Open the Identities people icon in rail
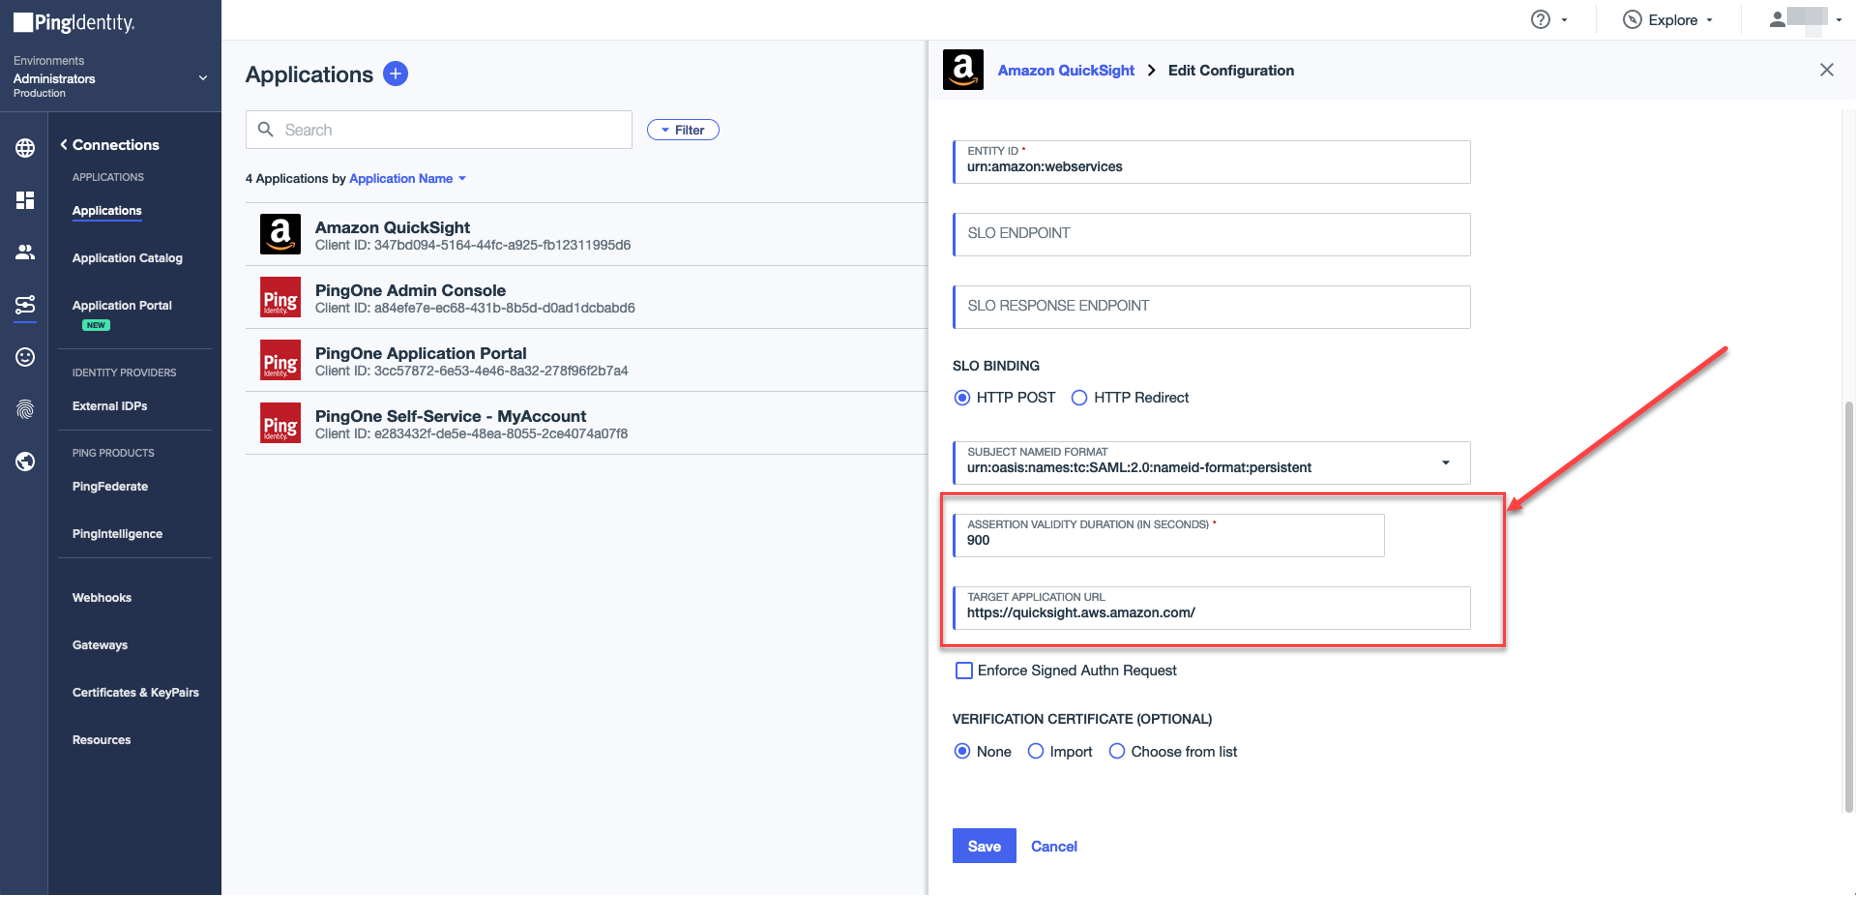The height and width of the screenshot is (906, 1856). pos(25,252)
